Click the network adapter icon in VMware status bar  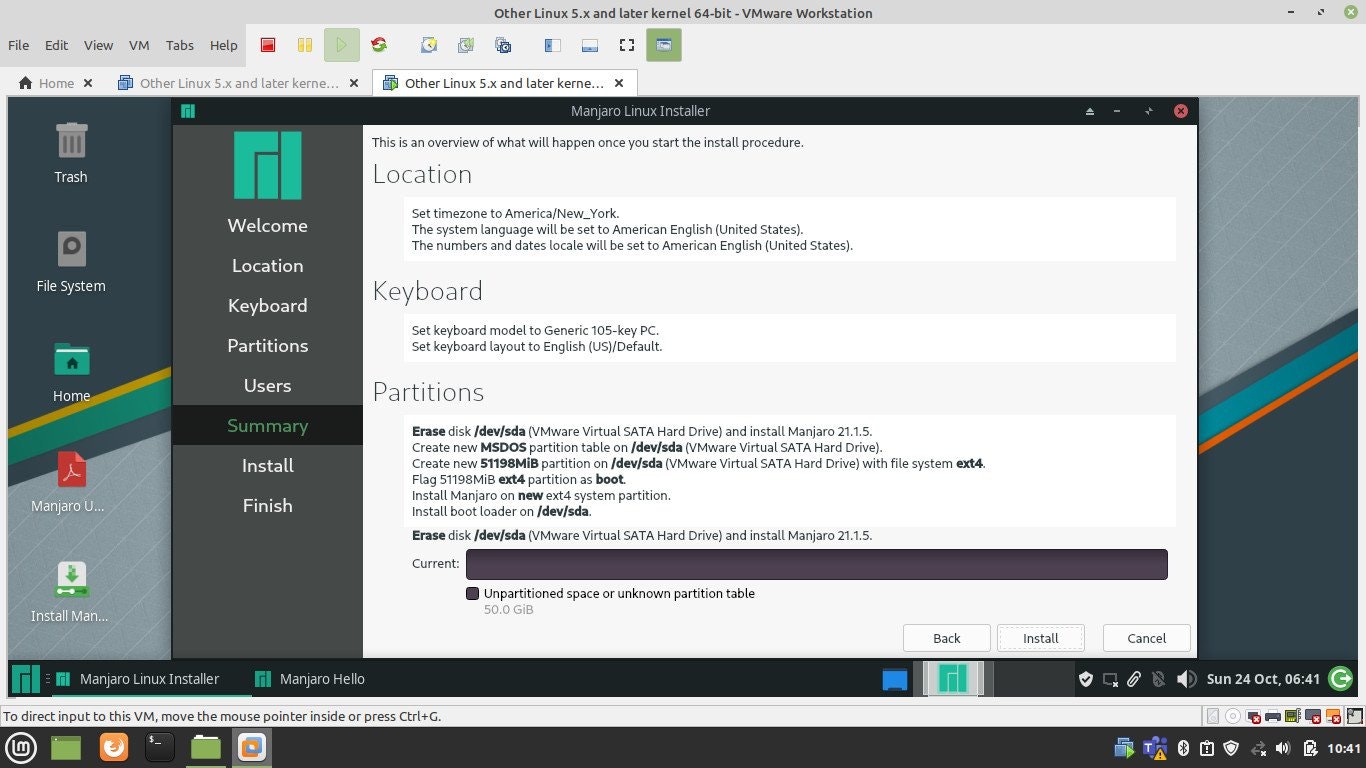1253,716
